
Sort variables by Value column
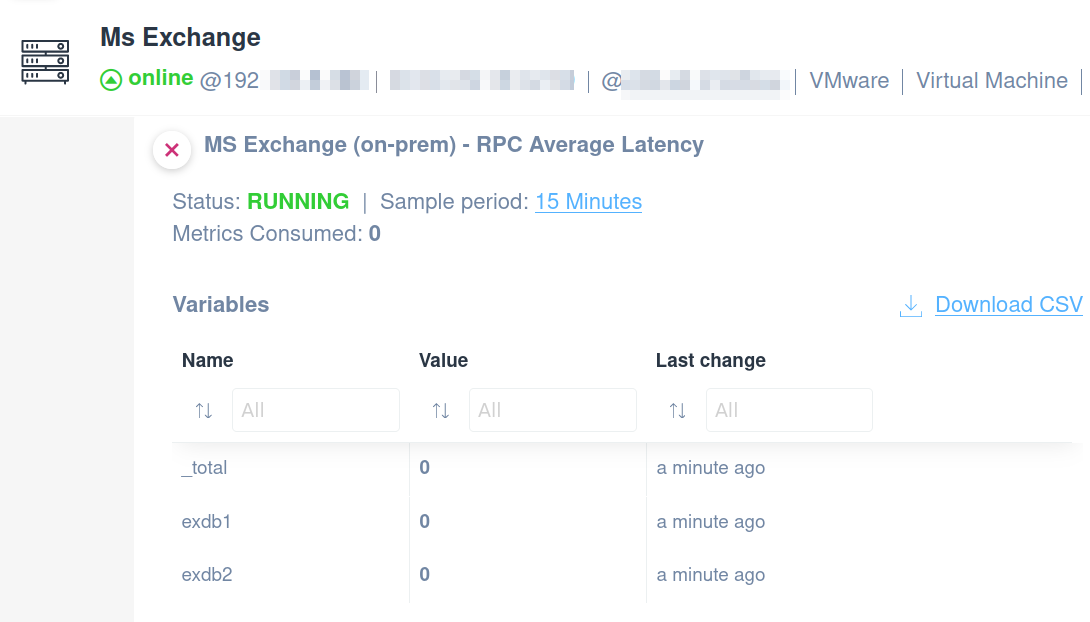(441, 411)
